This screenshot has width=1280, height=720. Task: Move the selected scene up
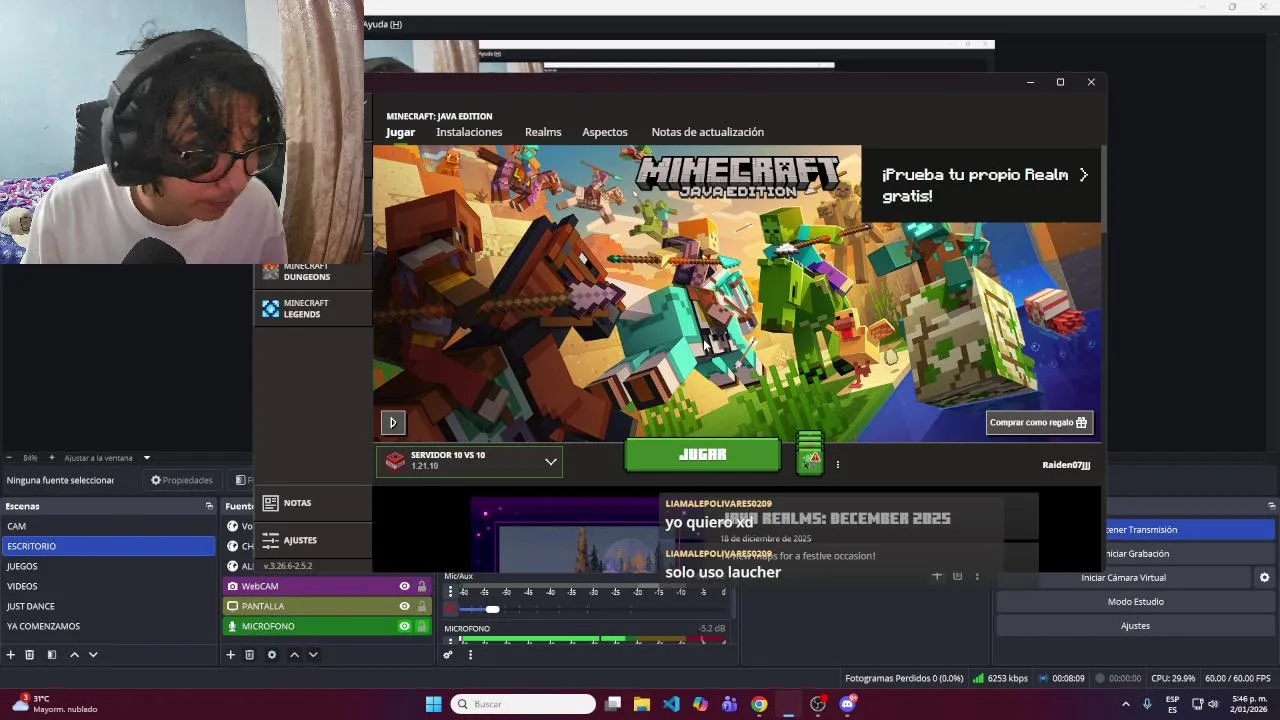[x=74, y=655]
